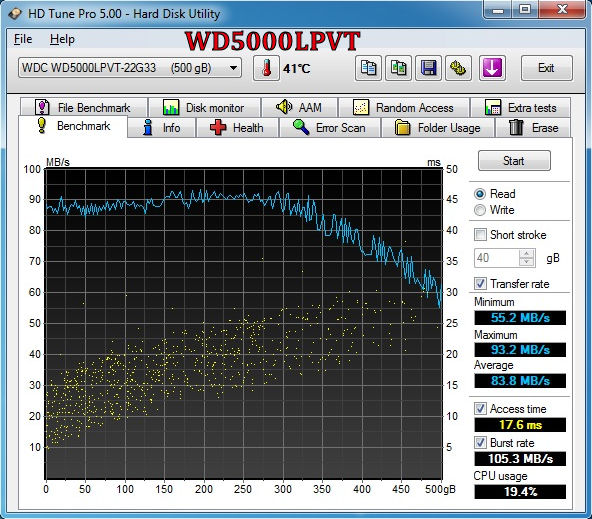Increase short stroke value with up arrow
Viewport: 592px width, 519px height.
coord(527,254)
